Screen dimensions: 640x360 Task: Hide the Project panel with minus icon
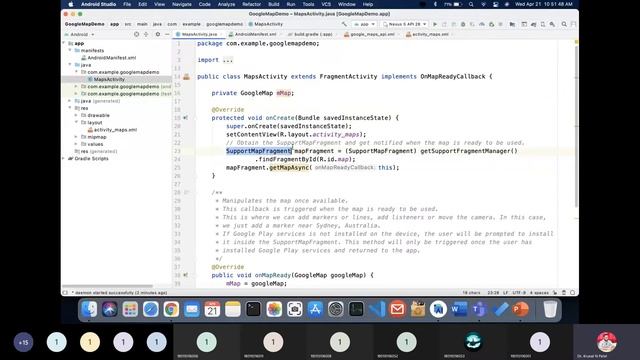167,34
